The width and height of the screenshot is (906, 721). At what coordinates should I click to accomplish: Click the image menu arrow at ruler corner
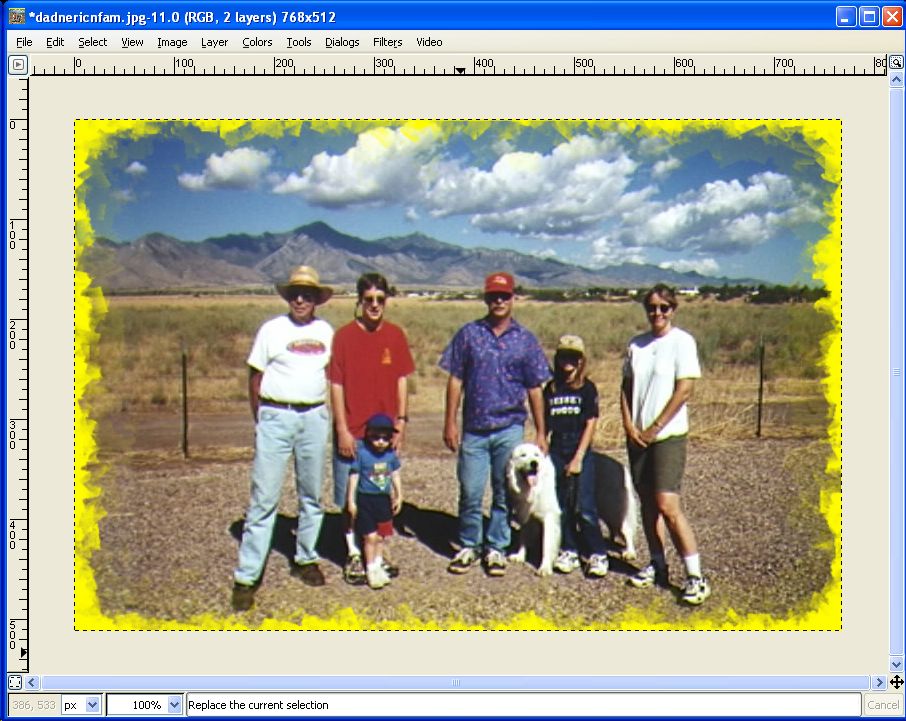point(18,64)
